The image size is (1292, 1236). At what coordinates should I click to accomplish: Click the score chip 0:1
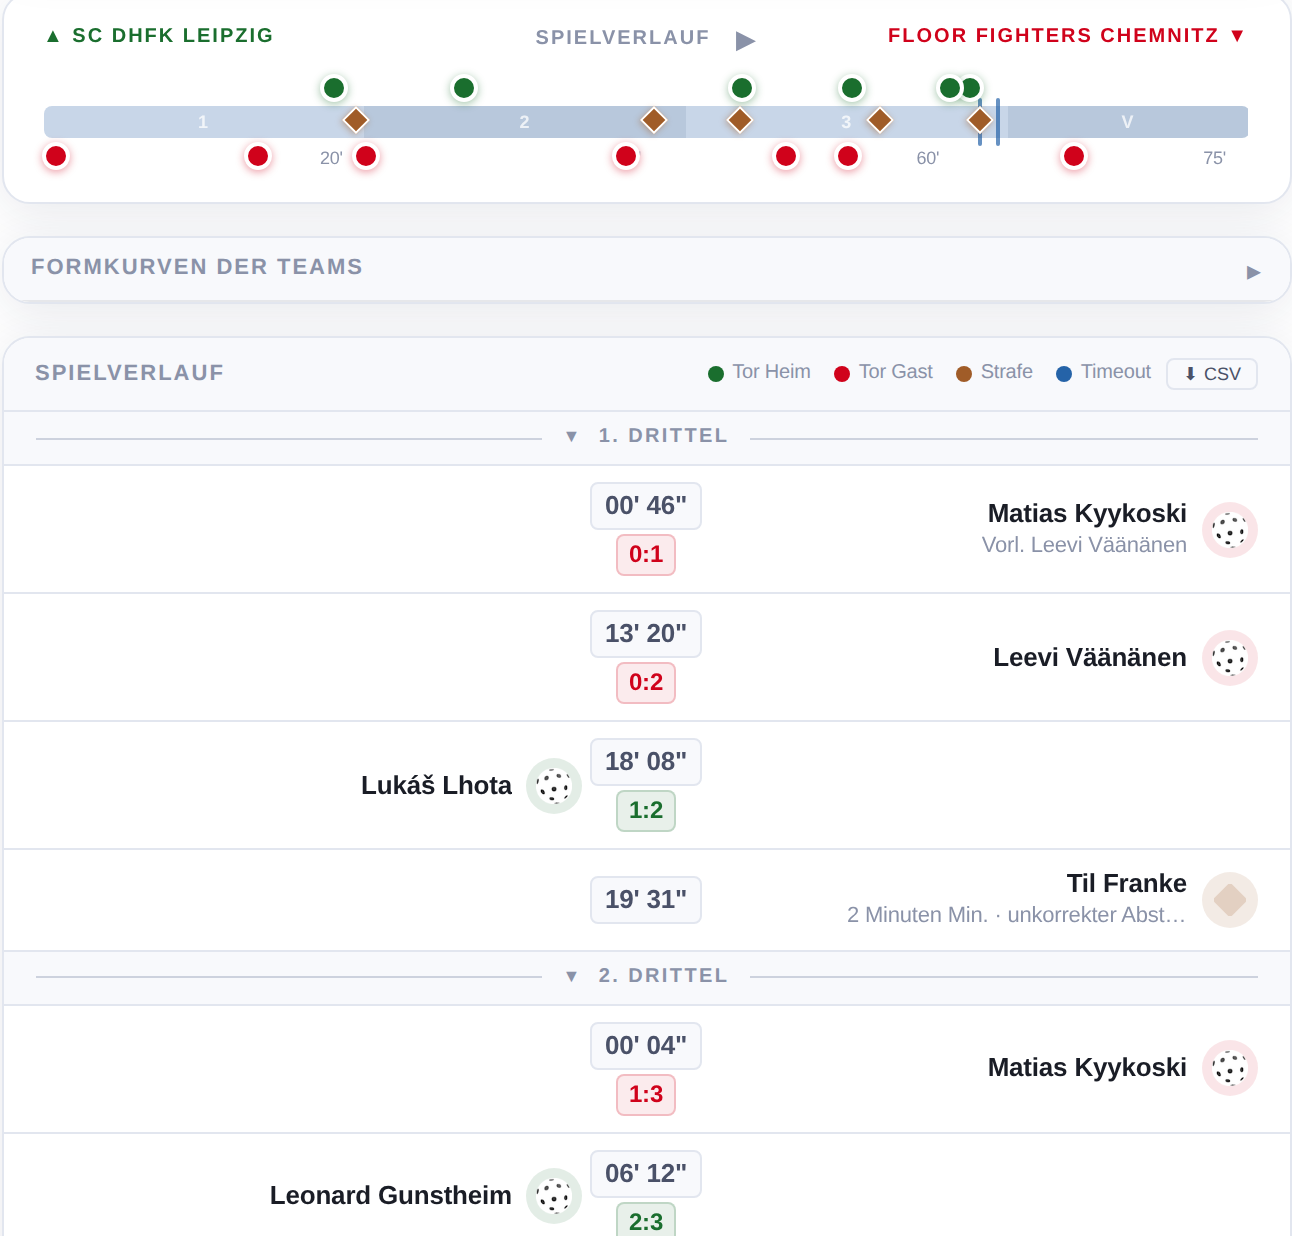coord(646,555)
